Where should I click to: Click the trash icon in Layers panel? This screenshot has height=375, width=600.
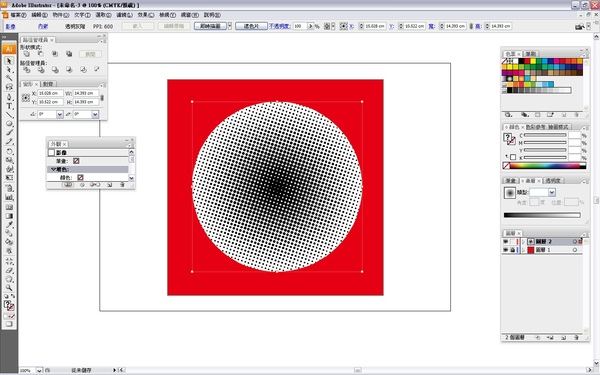pos(576,338)
